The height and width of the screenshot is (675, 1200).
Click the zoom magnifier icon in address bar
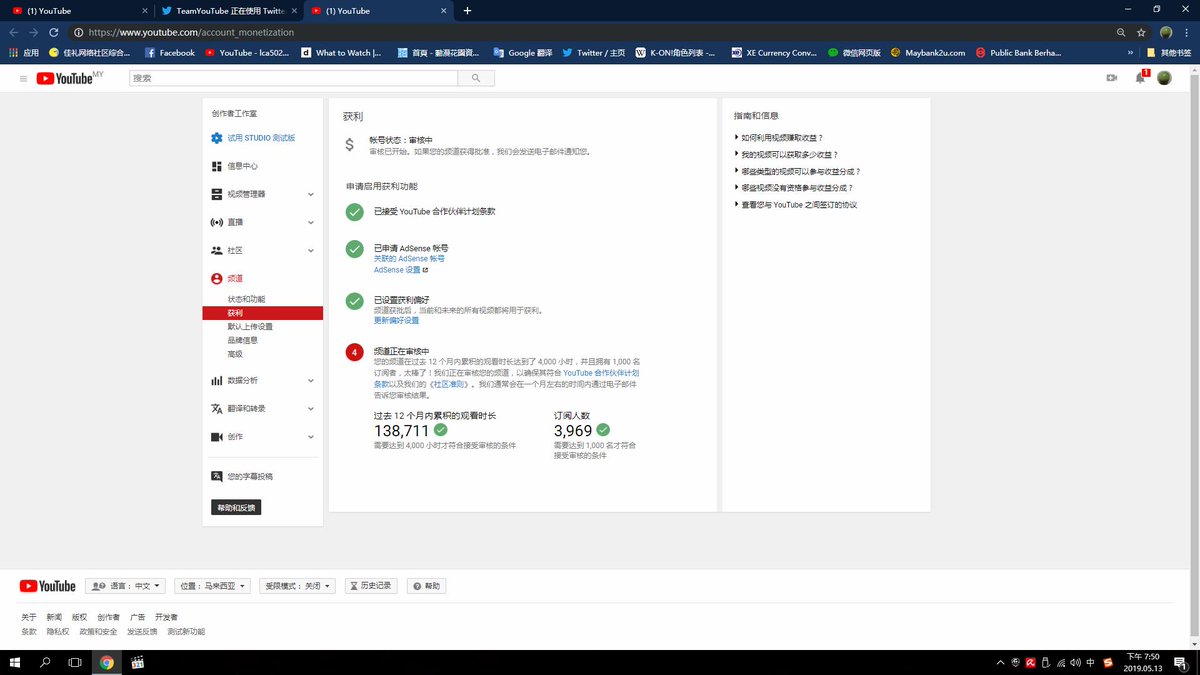(x=1121, y=32)
